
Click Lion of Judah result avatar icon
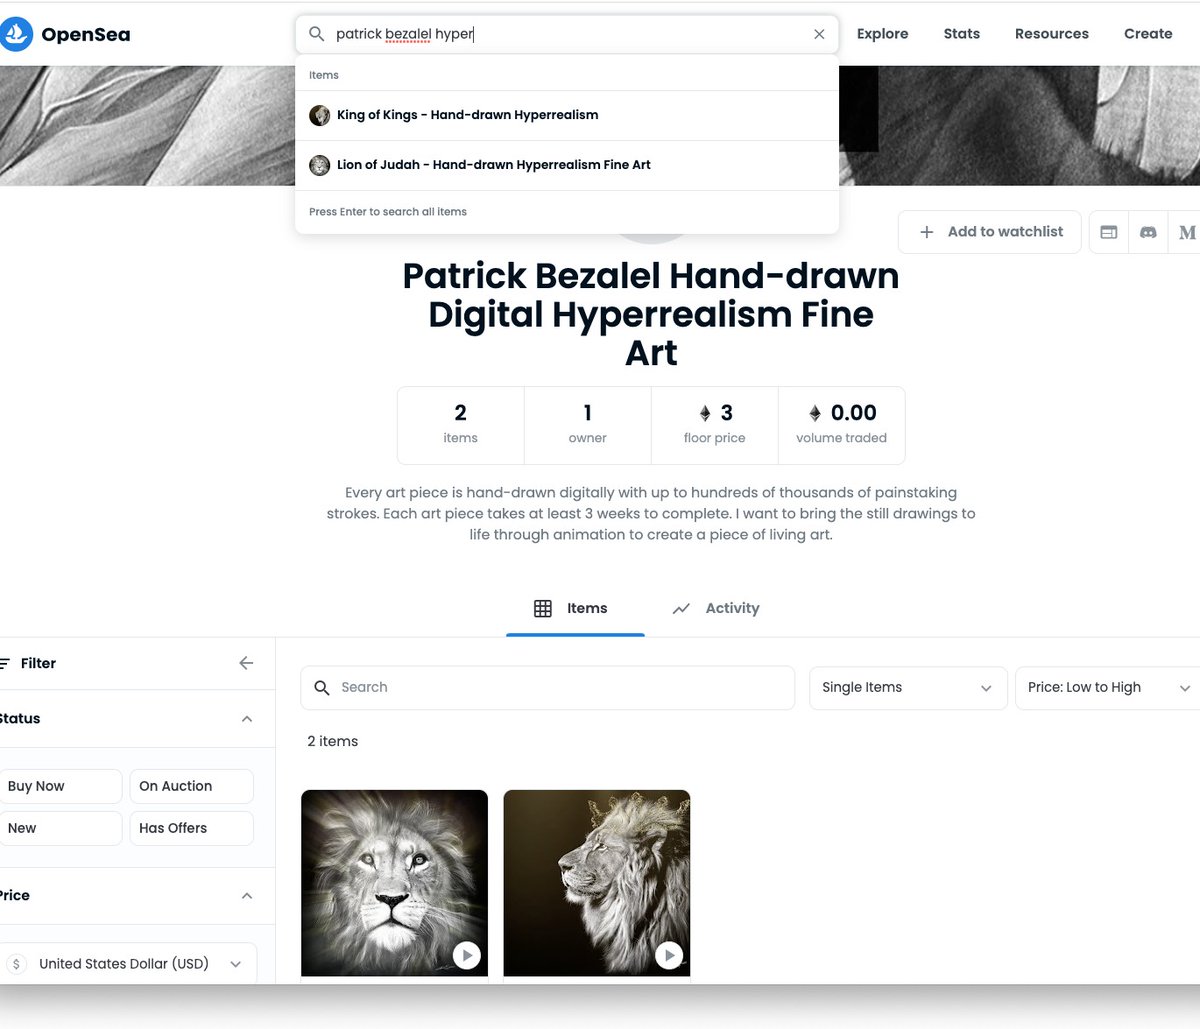coord(320,165)
